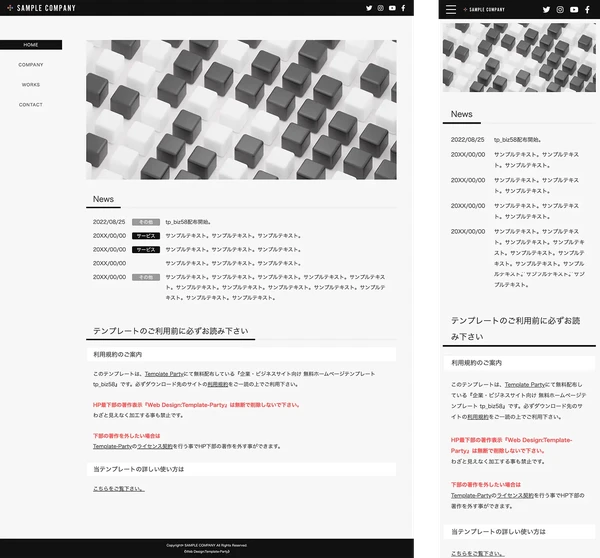
Task: Select CONTACT in the side menu
Action: (31, 104)
